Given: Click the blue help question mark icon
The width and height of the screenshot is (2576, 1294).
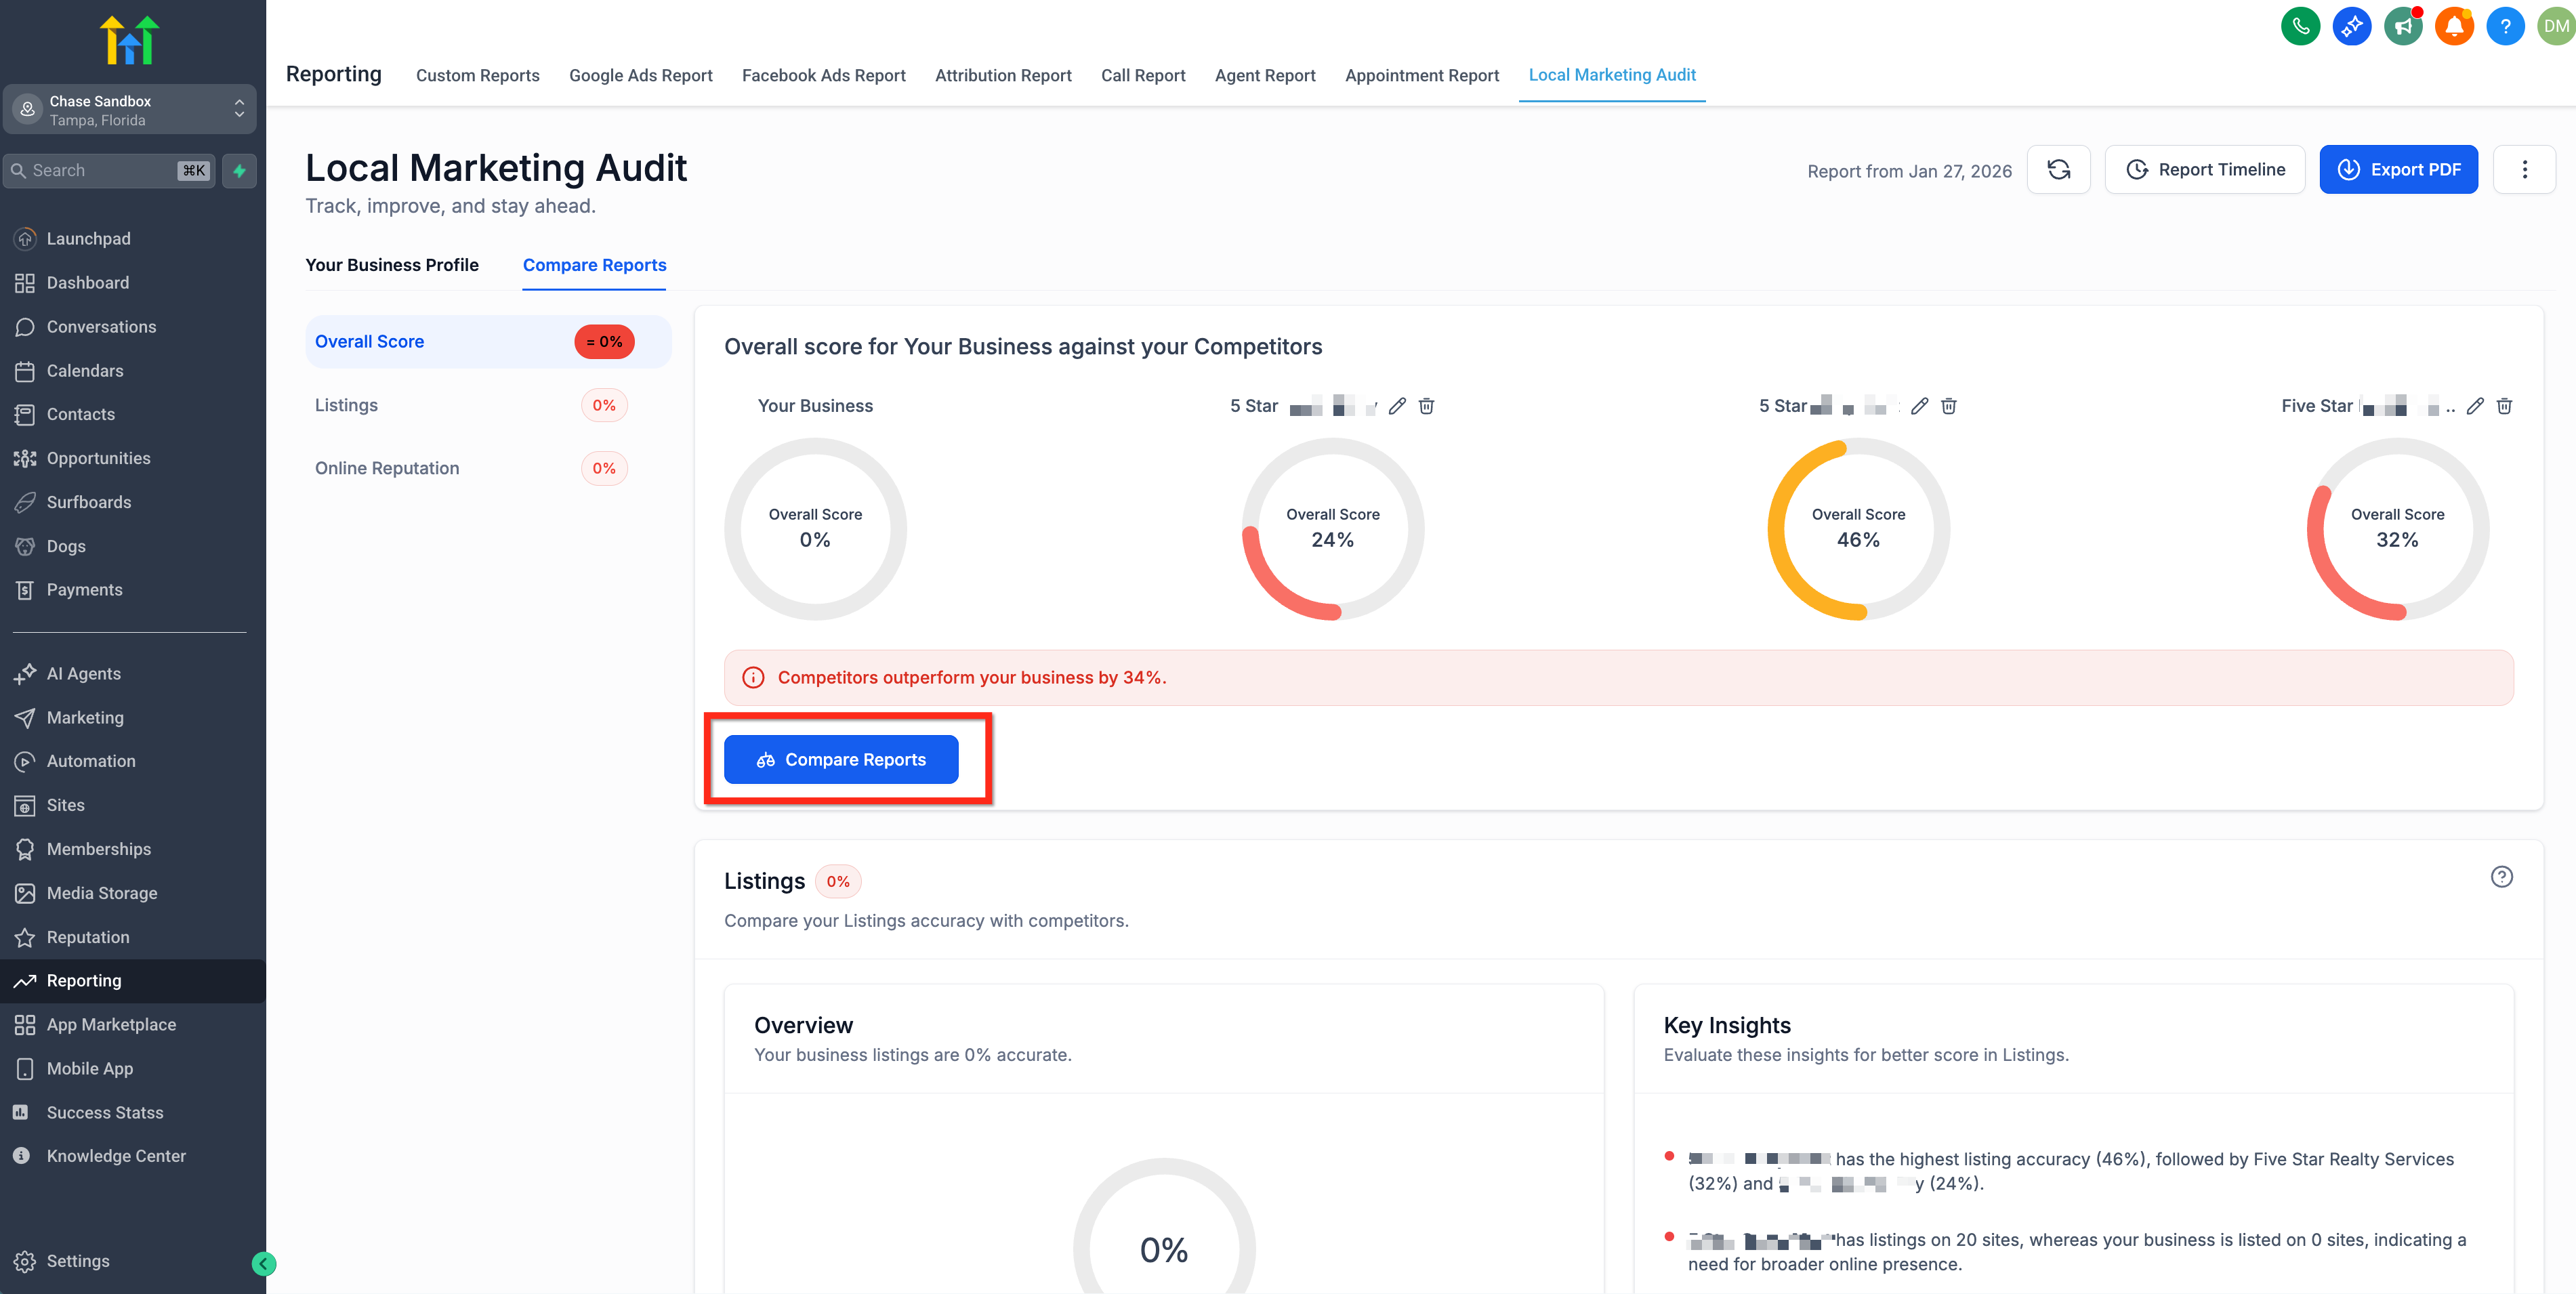Looking at the screenshot, I should 2505,26.
